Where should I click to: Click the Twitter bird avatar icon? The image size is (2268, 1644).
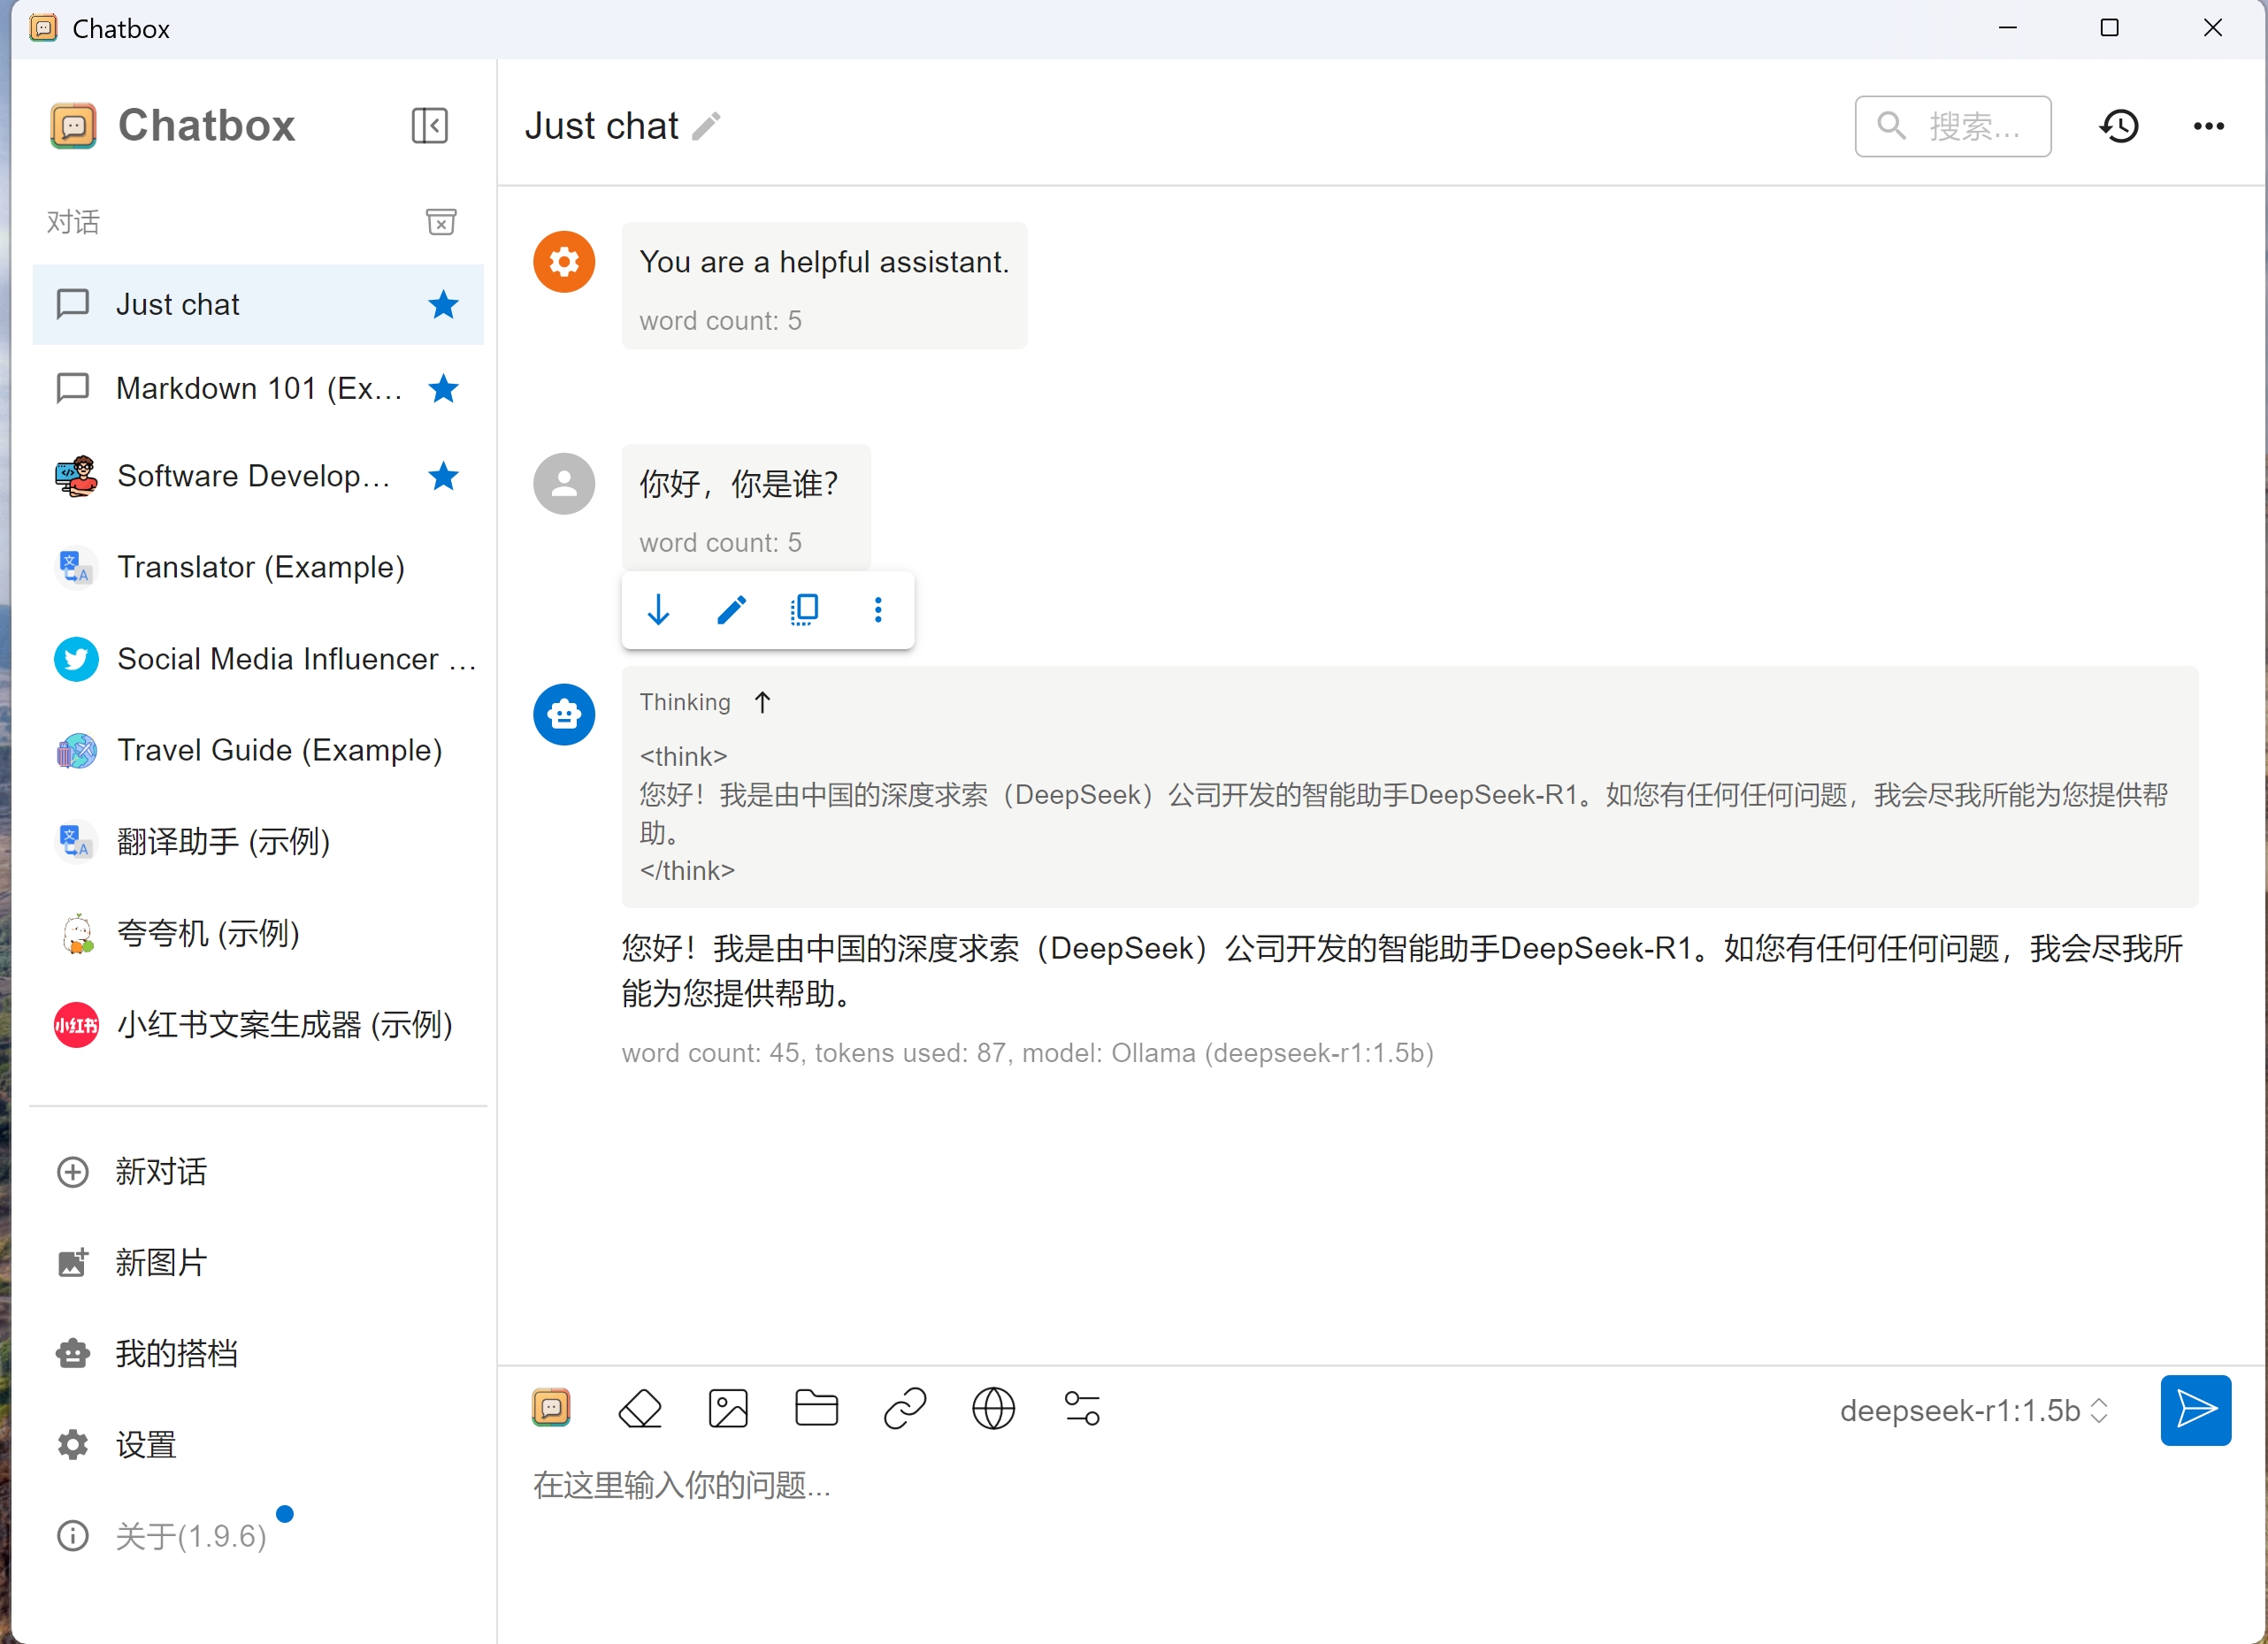coord(76,659)
